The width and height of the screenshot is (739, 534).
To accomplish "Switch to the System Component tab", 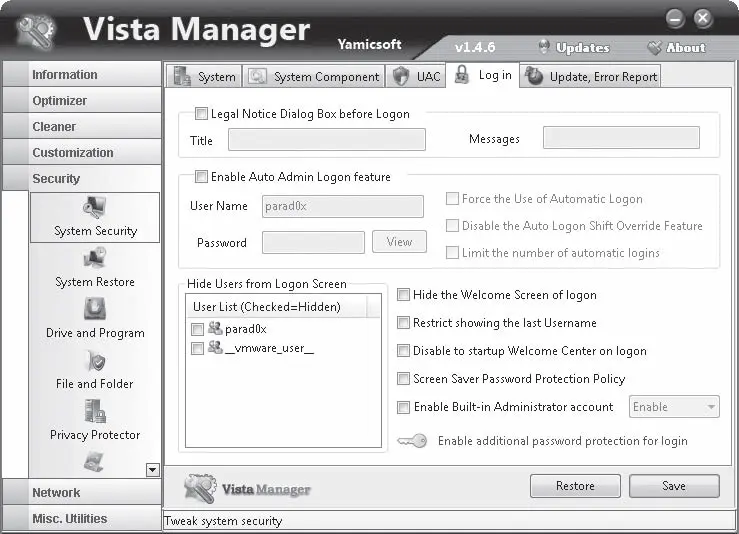I will tap(314, 77).
